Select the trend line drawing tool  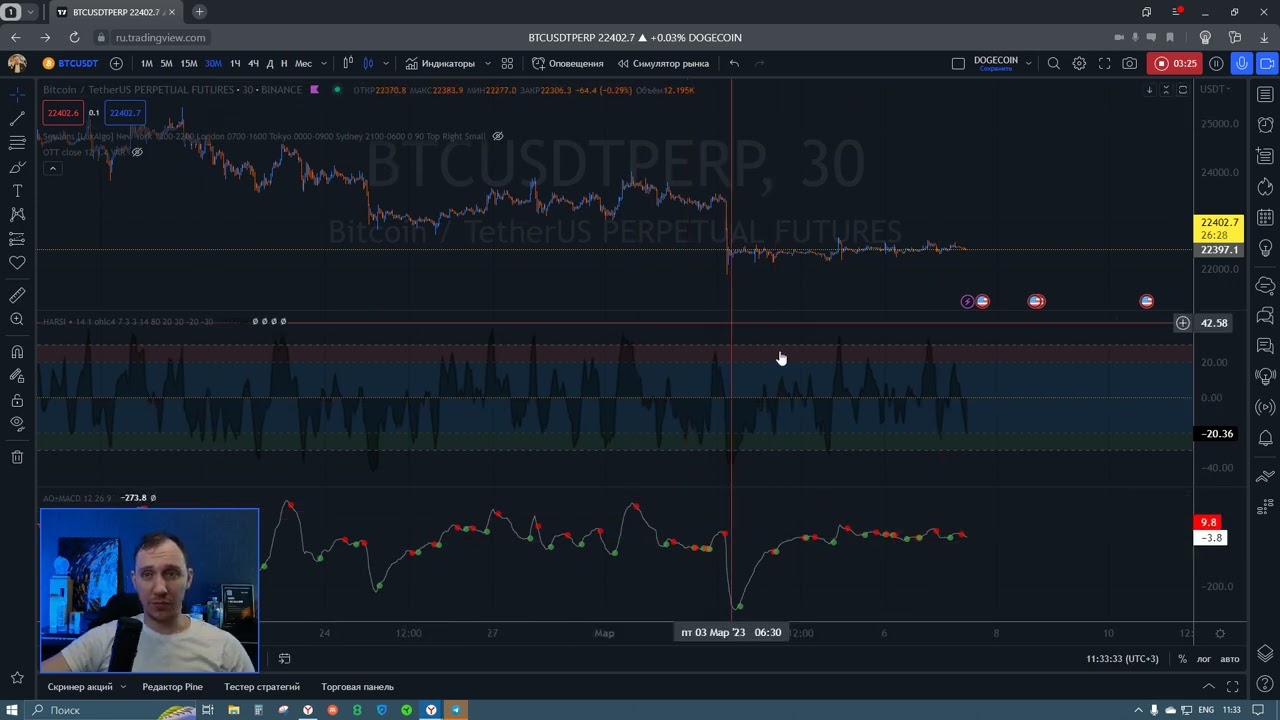click(x=17, y=118)
